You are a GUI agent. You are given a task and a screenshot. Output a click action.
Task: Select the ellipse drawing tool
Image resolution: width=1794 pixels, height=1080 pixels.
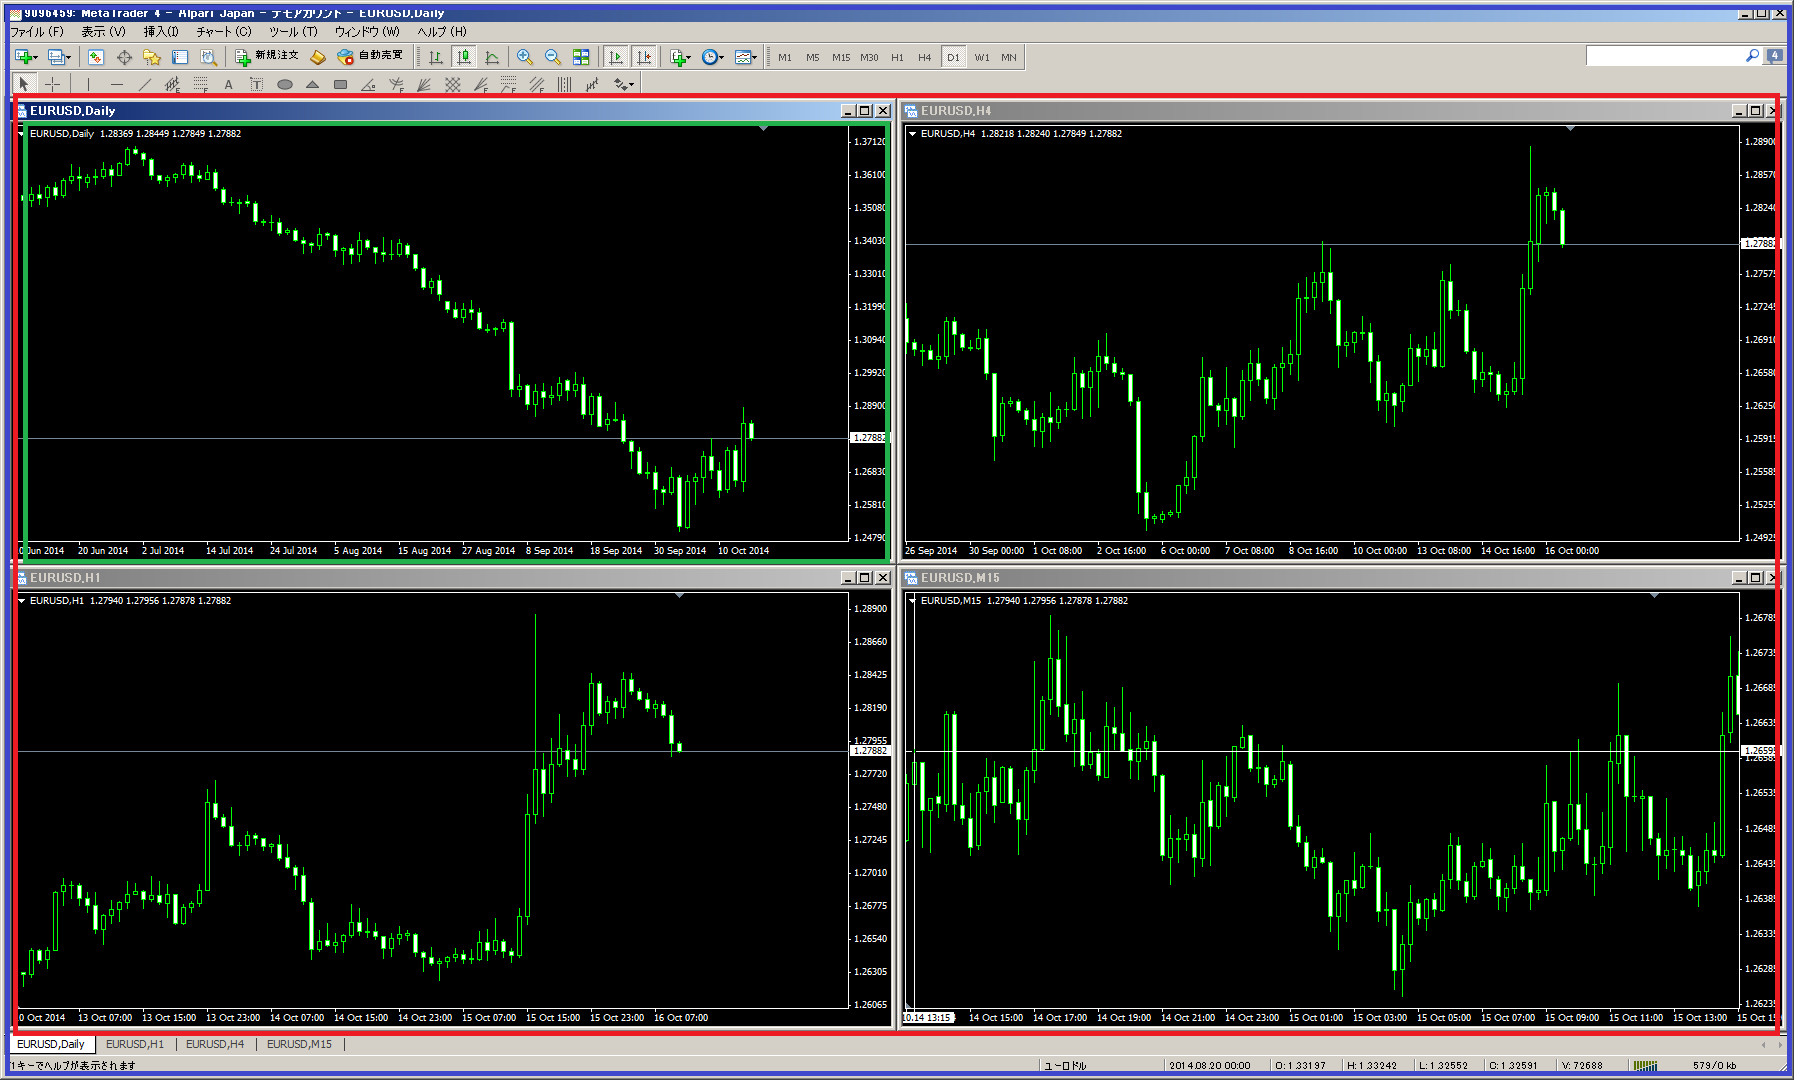[x=285, y=84]
